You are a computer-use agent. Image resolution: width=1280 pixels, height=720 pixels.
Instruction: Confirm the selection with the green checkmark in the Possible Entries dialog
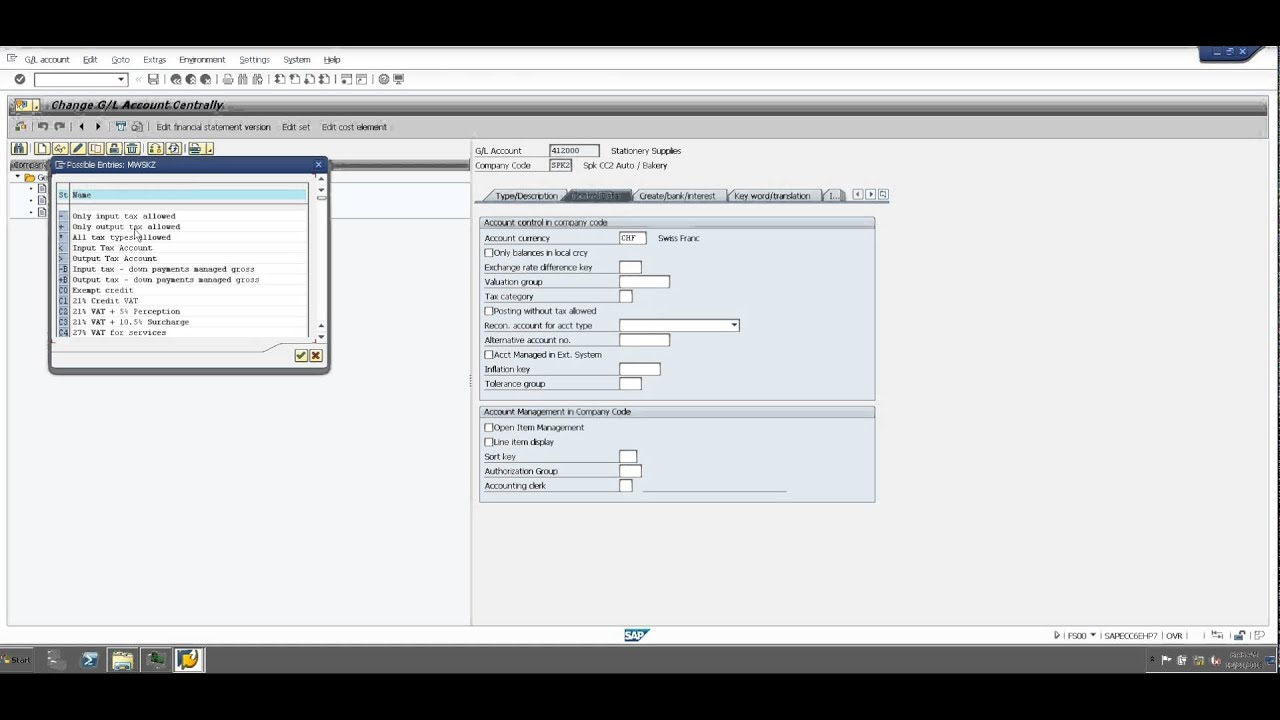click(x=301, y=356)
